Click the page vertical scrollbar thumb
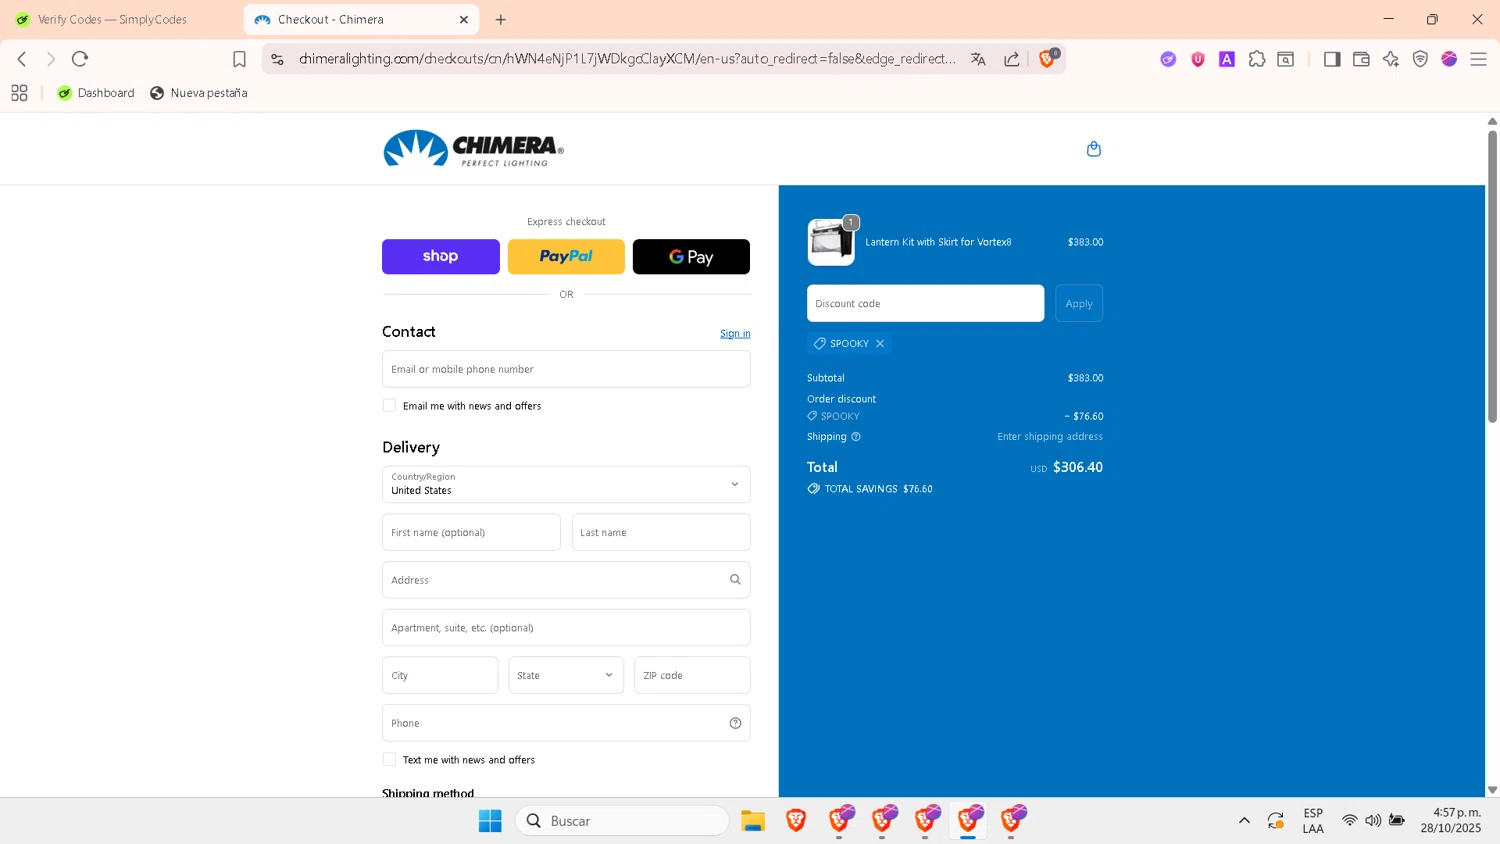This screenshot has height=844, width=1500. click(x=1492, y=275)
